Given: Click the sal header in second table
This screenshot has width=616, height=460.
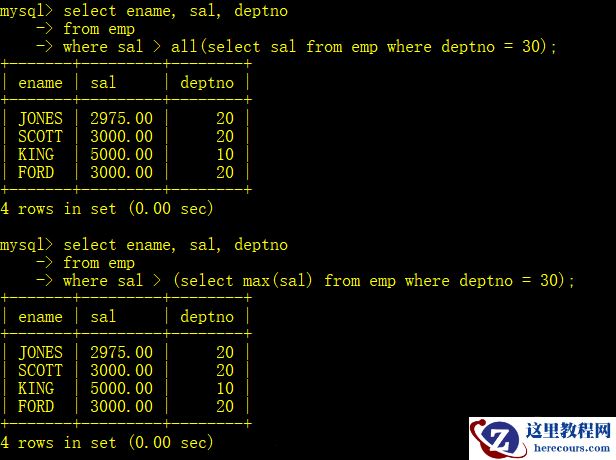Looking at the screenshot, I should pos(103,317).
